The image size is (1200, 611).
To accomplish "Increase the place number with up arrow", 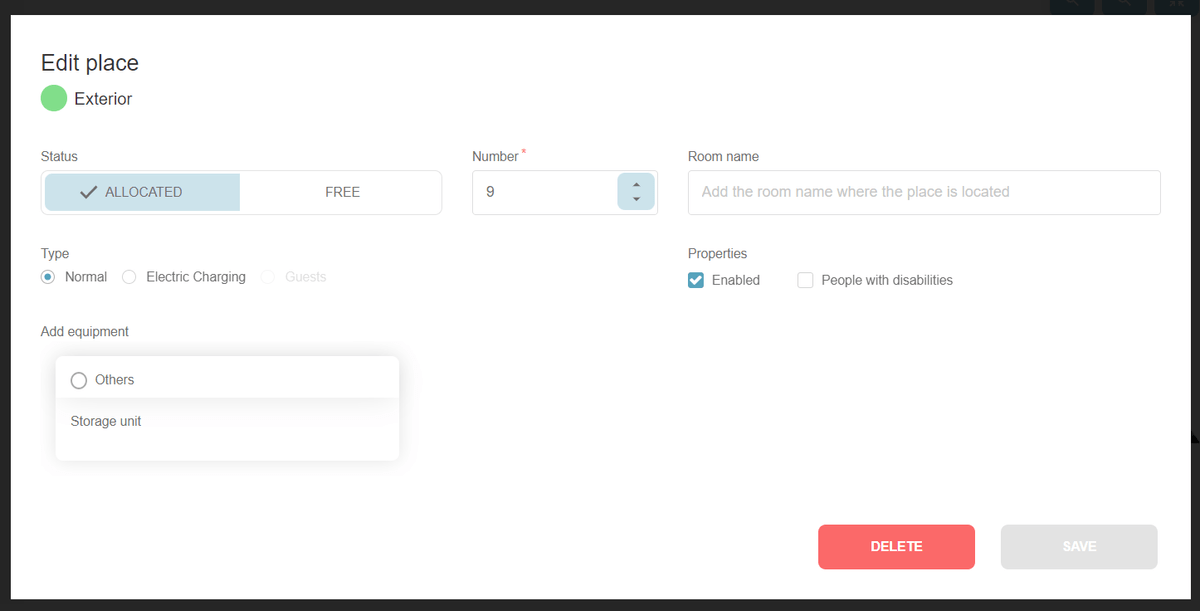I will pos(636,184).
